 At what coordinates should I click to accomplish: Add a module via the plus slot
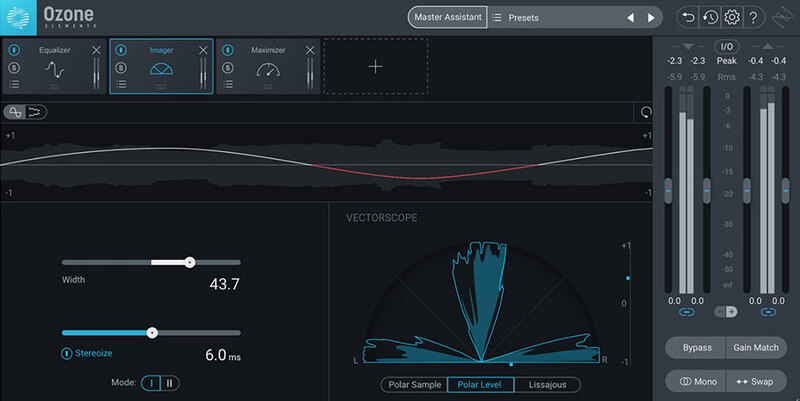tap(375, 67)
